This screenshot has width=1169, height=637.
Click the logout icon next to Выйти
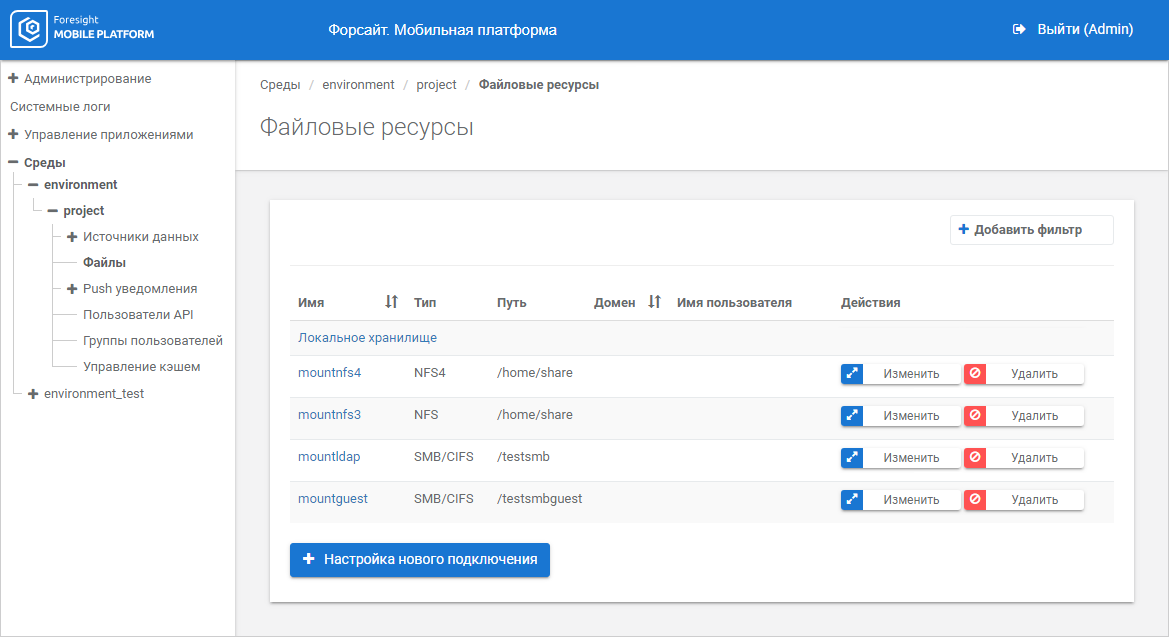[1019, 30]
